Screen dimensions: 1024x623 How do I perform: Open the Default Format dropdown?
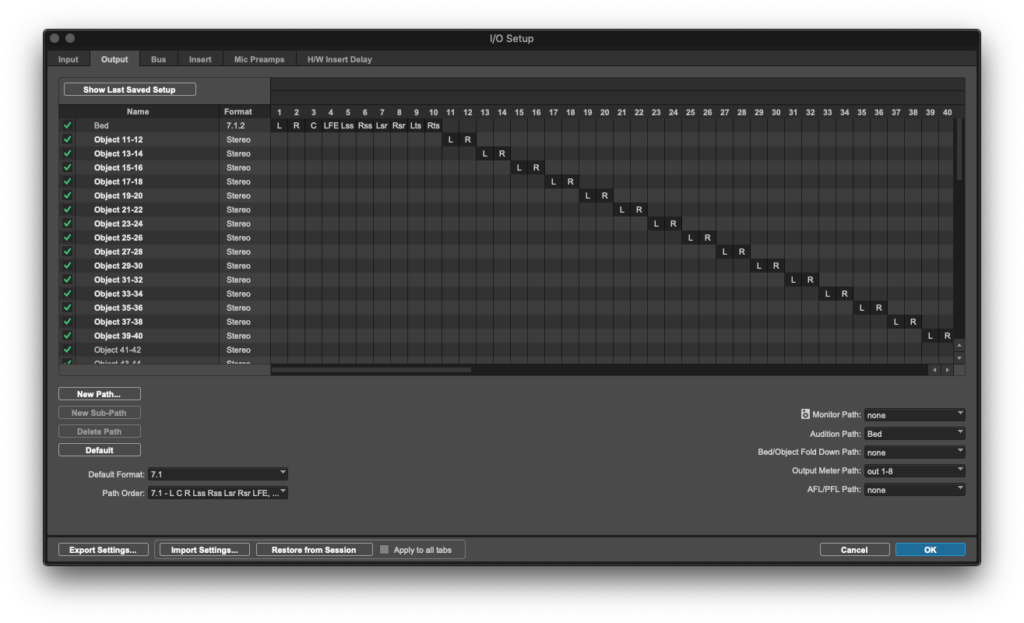218,472
